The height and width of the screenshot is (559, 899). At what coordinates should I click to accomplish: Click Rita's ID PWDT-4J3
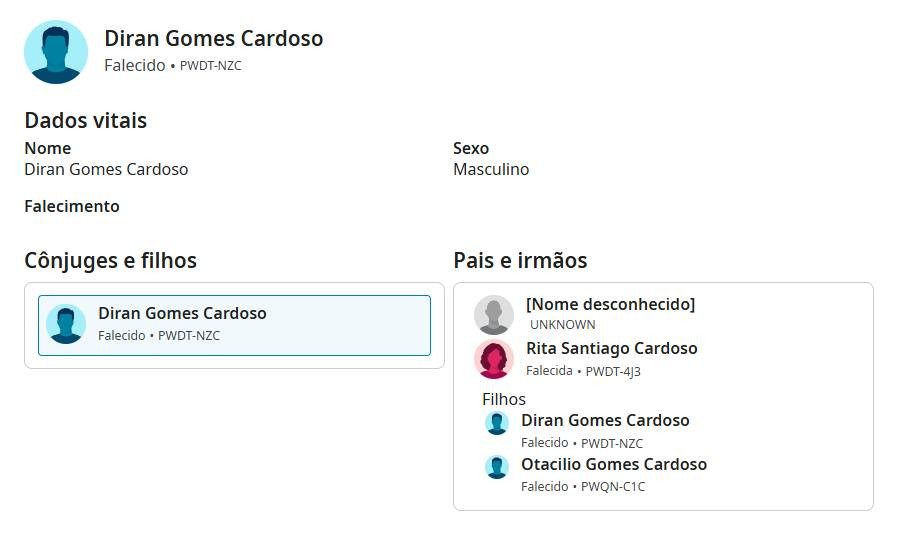[x=613, y=371]
